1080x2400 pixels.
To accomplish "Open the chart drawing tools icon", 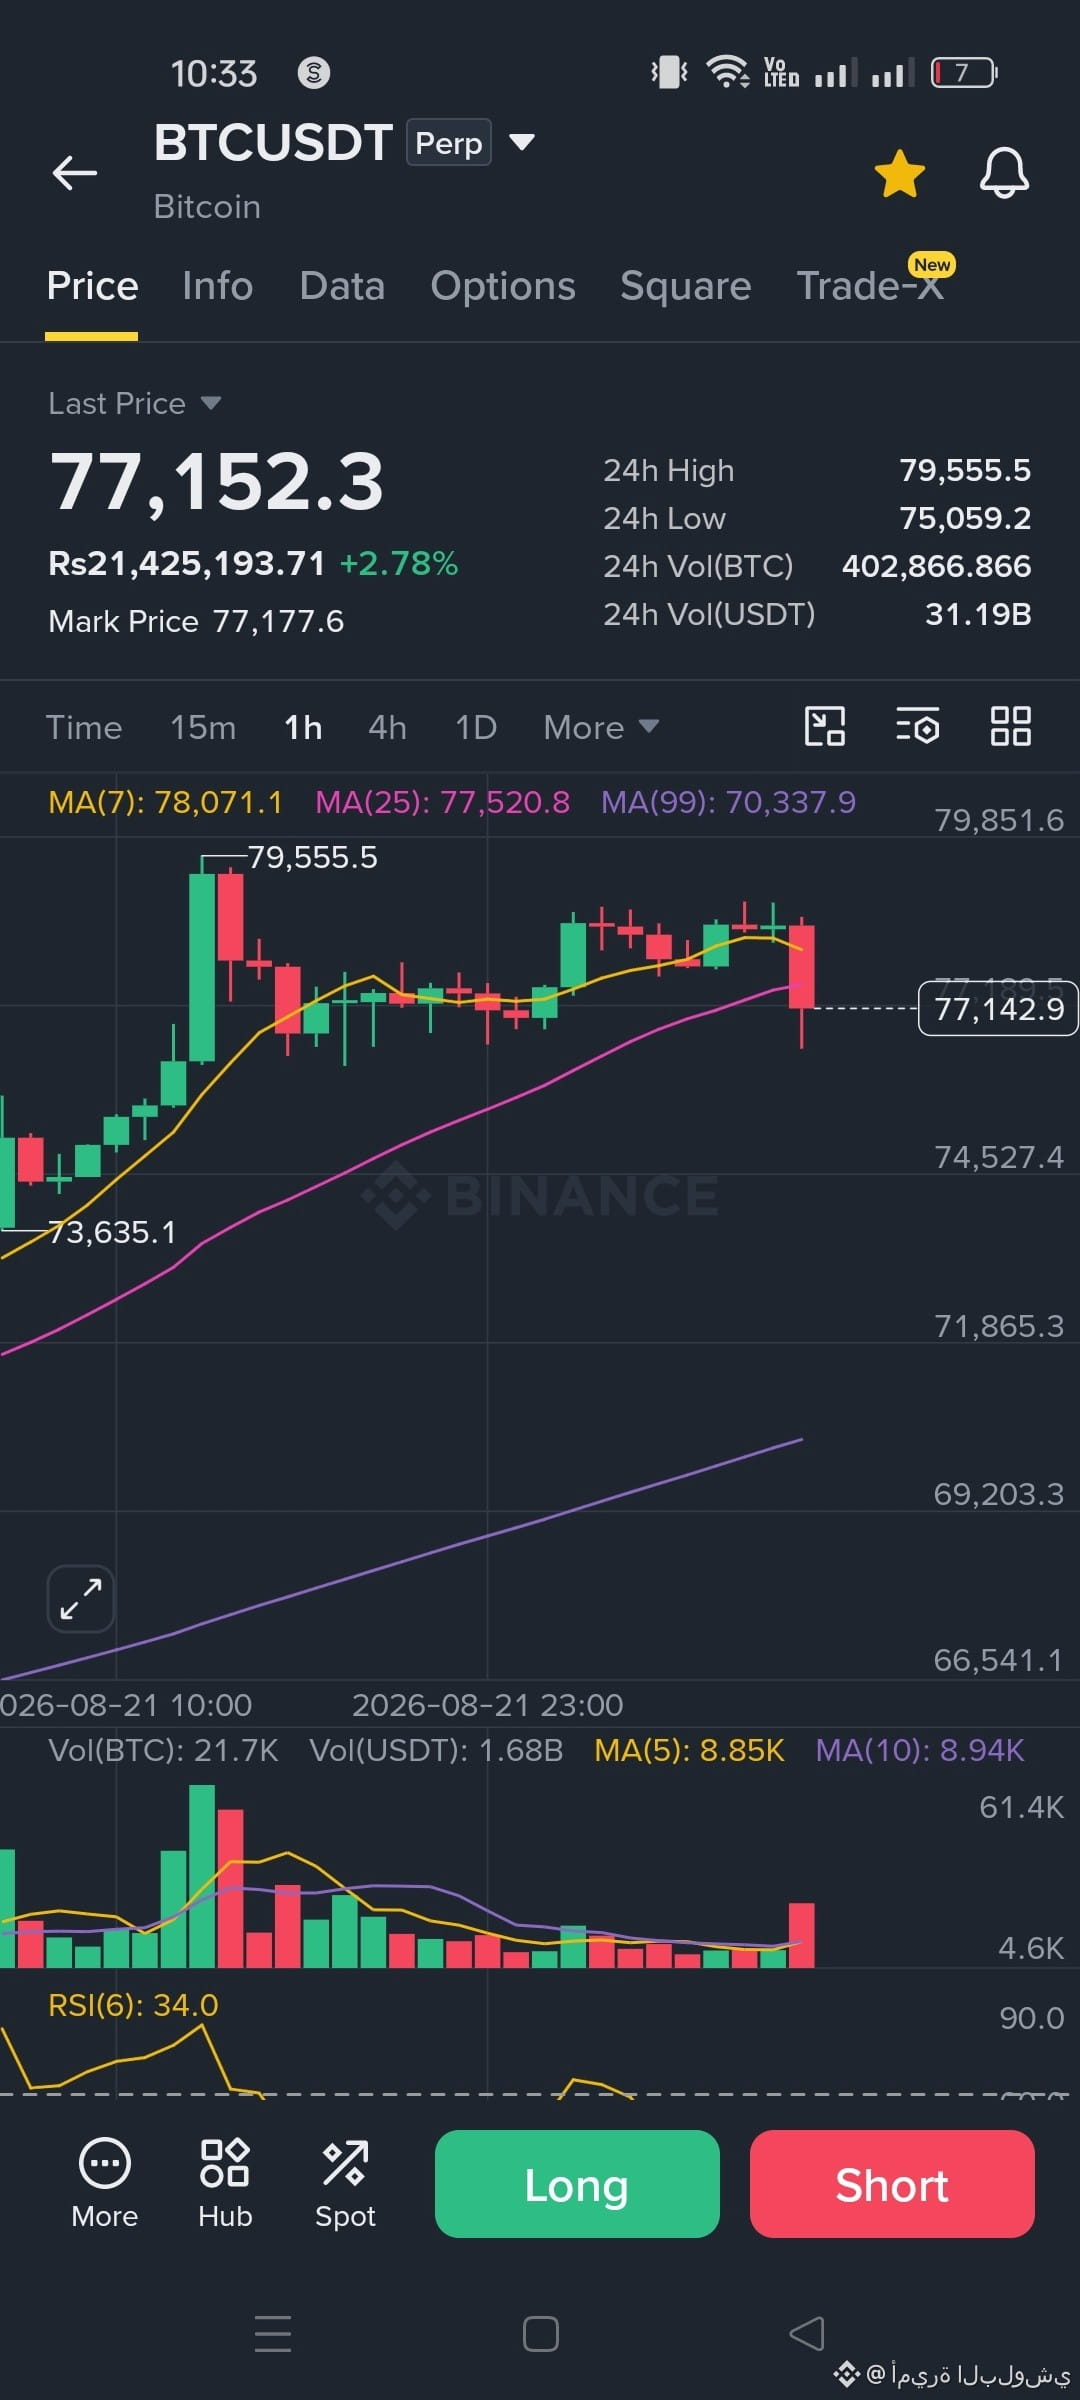I will point(825,726).
